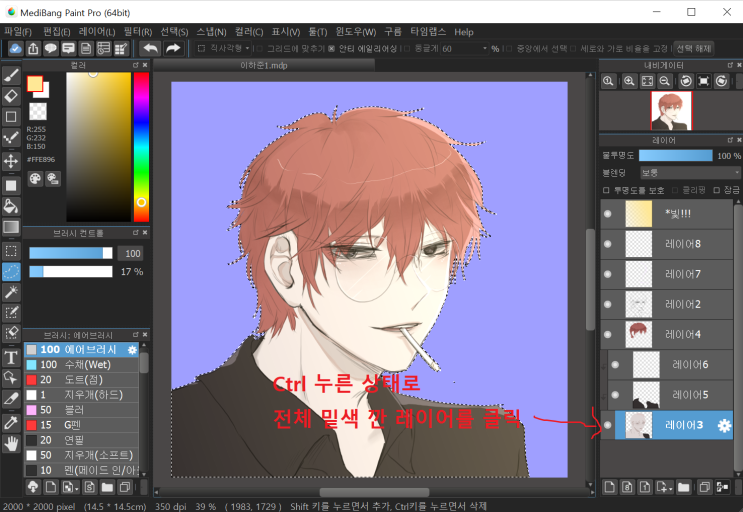Switch to the 이하준1.mdp document tab
This screenshot has height=512, width=743.
pos(264,65)
